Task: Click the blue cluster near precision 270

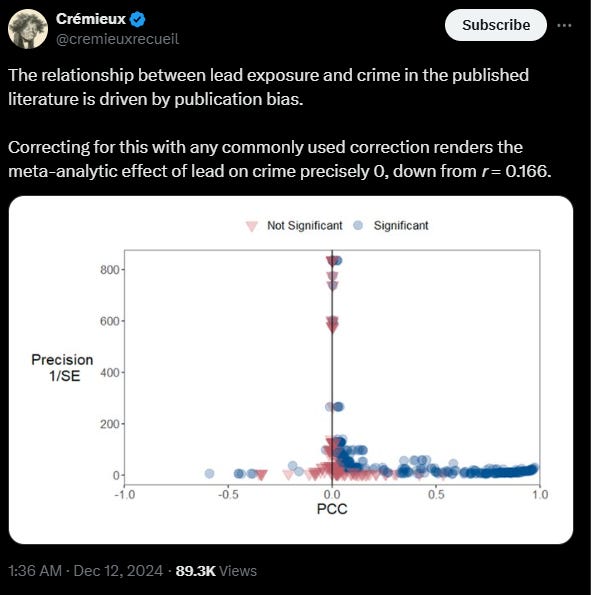Action: tap(334, 407)
